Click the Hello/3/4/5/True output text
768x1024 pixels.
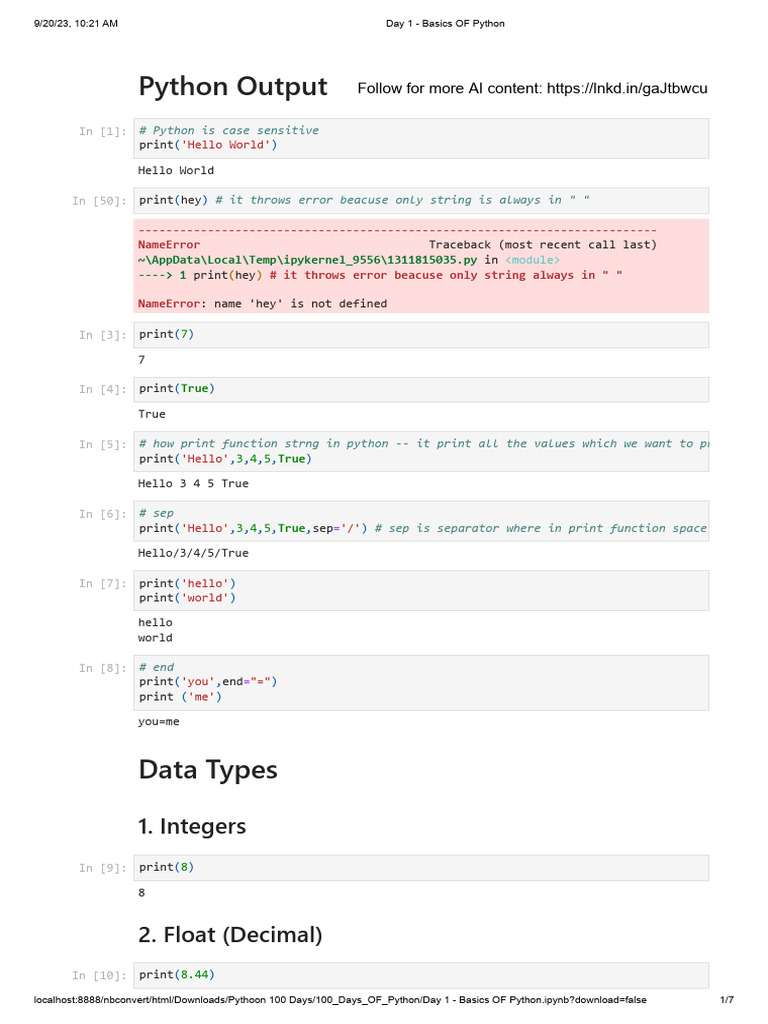(x=193, y=553)
